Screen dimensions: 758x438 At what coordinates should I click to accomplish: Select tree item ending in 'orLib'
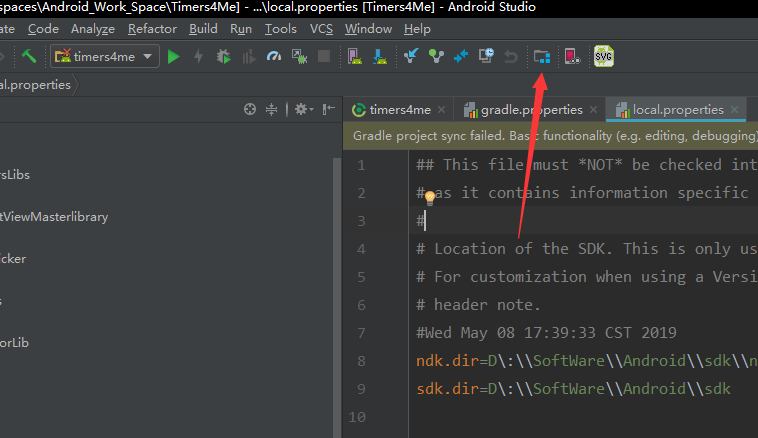[15, 343]
